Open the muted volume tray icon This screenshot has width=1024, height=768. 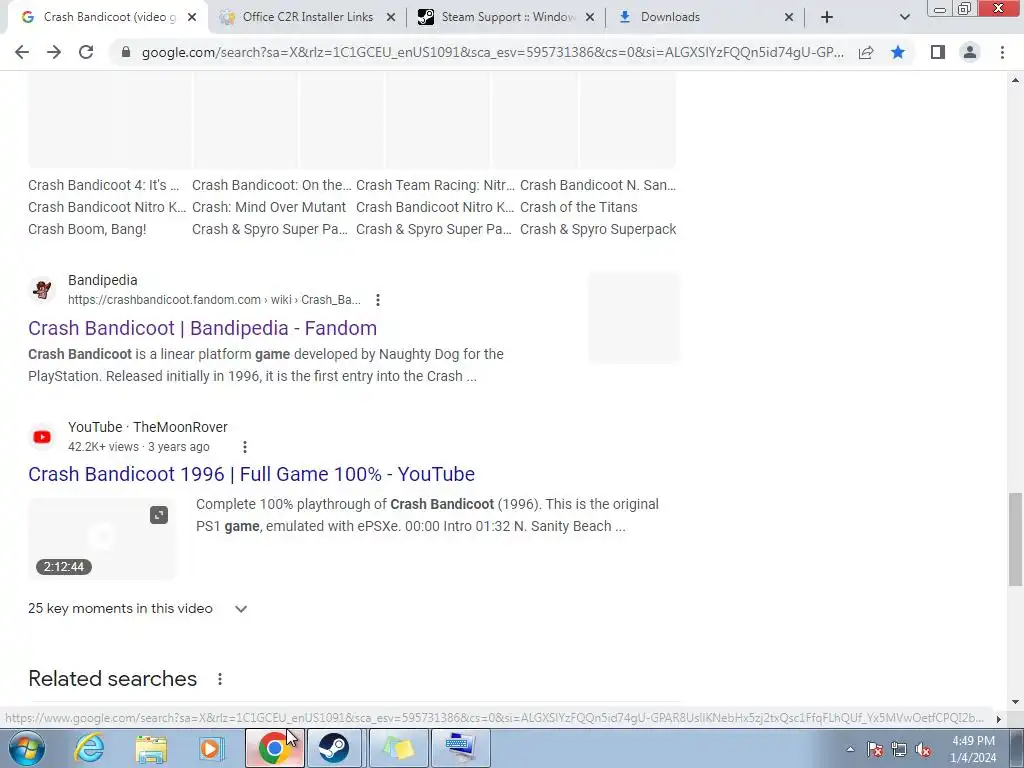pyautogui.click(x=923, y=750)
